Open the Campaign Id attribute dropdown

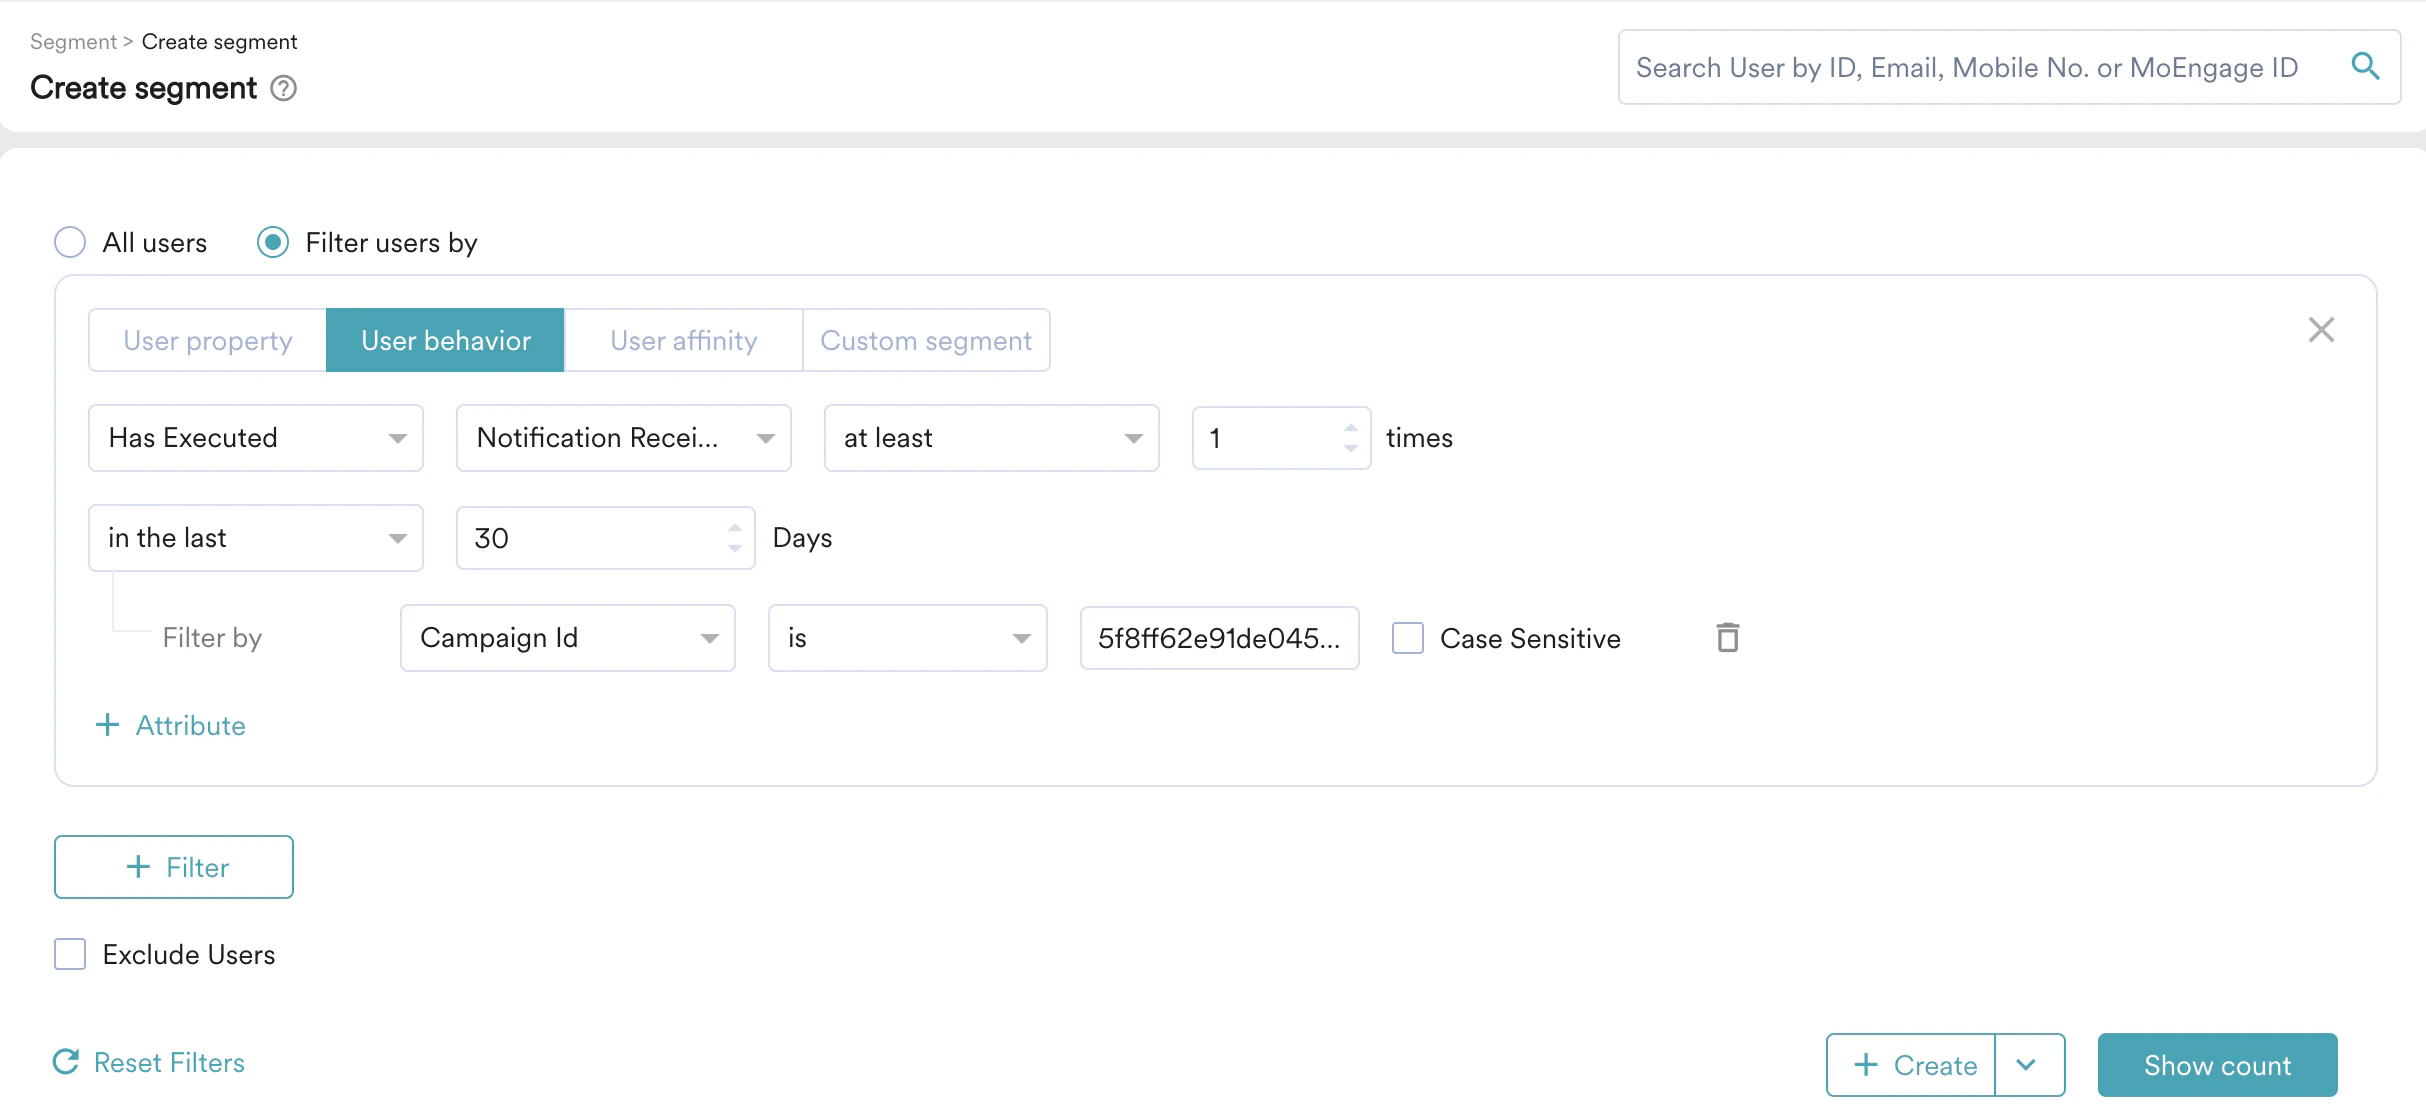coord(567,638)
